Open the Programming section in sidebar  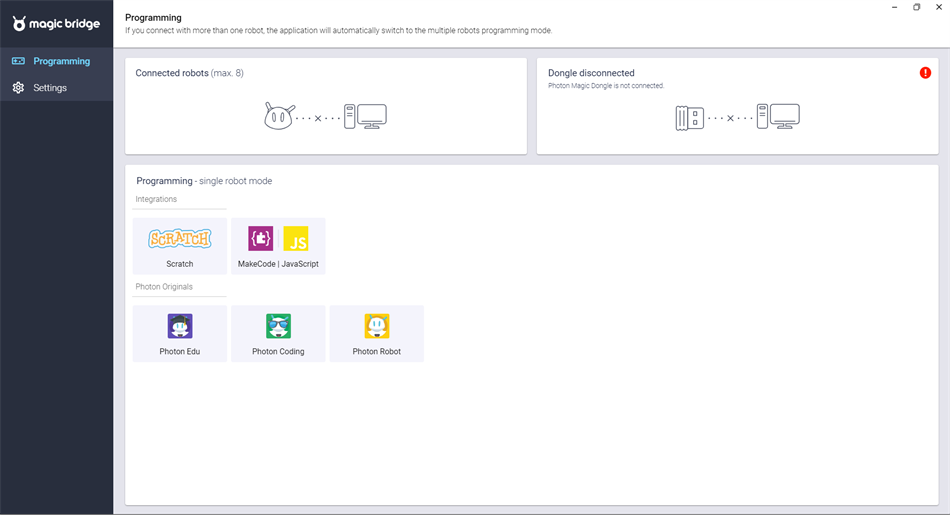(x=56, y=61)
